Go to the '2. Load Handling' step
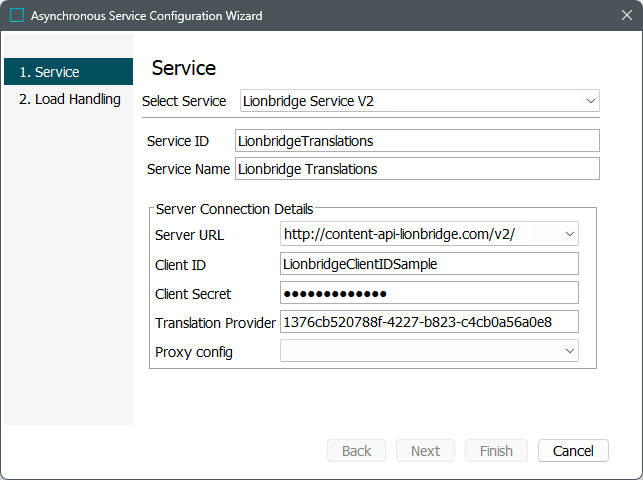Viewport: 643px width, 480px height. (68, 99)
